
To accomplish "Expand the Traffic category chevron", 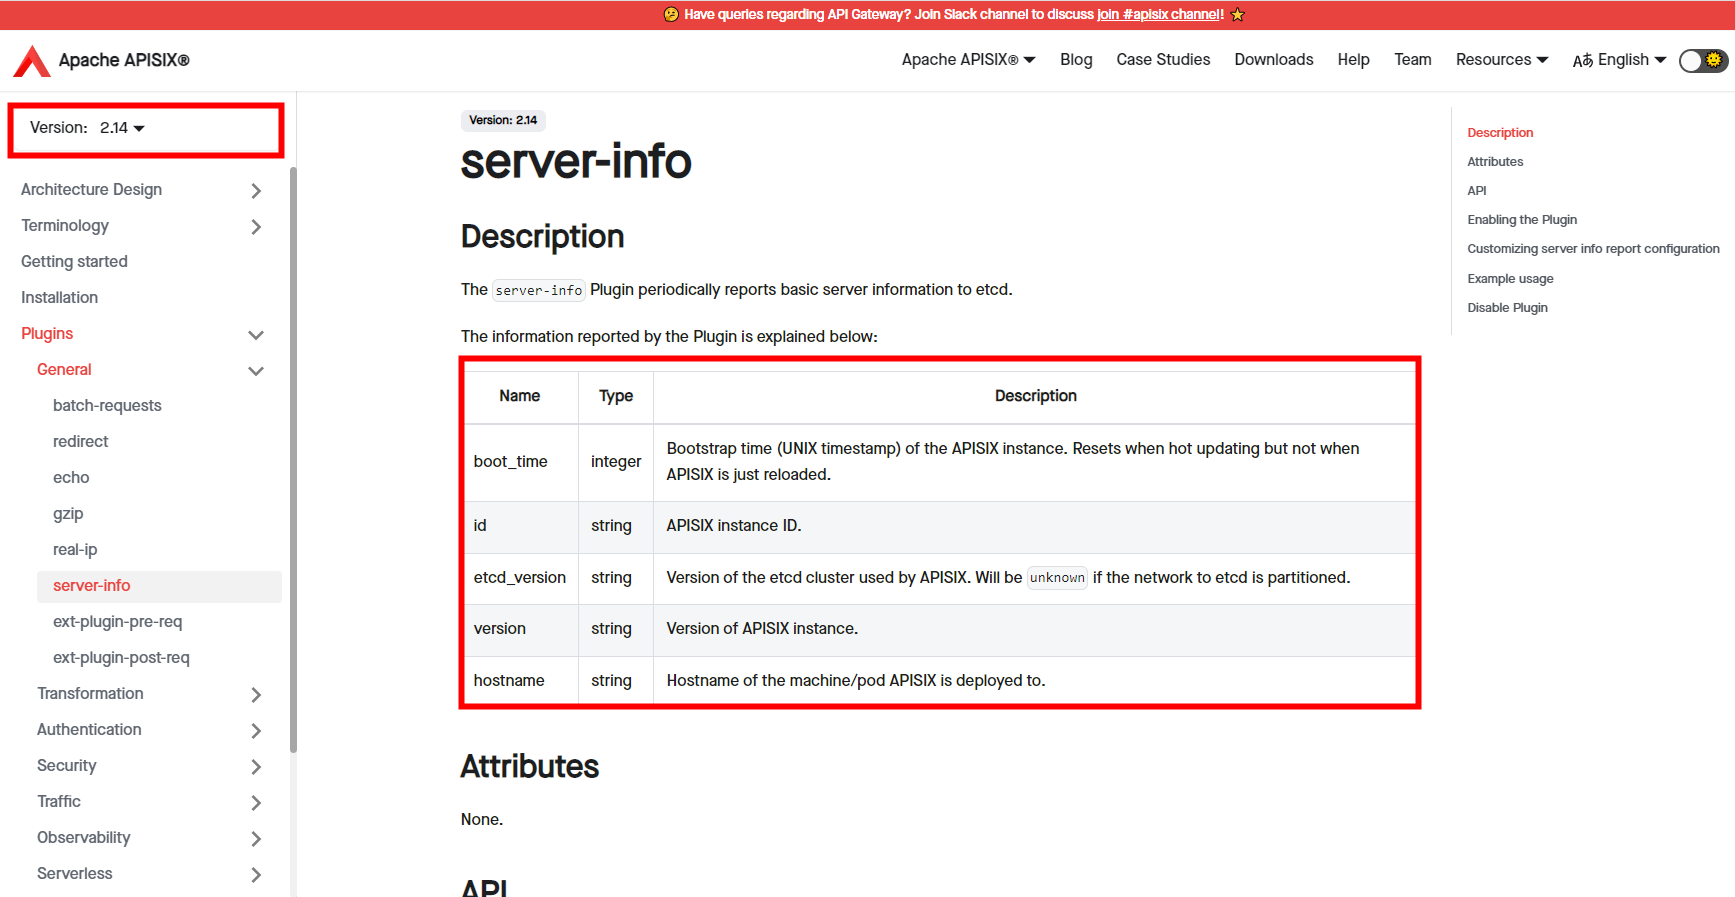I will click(x=256, y=802).
